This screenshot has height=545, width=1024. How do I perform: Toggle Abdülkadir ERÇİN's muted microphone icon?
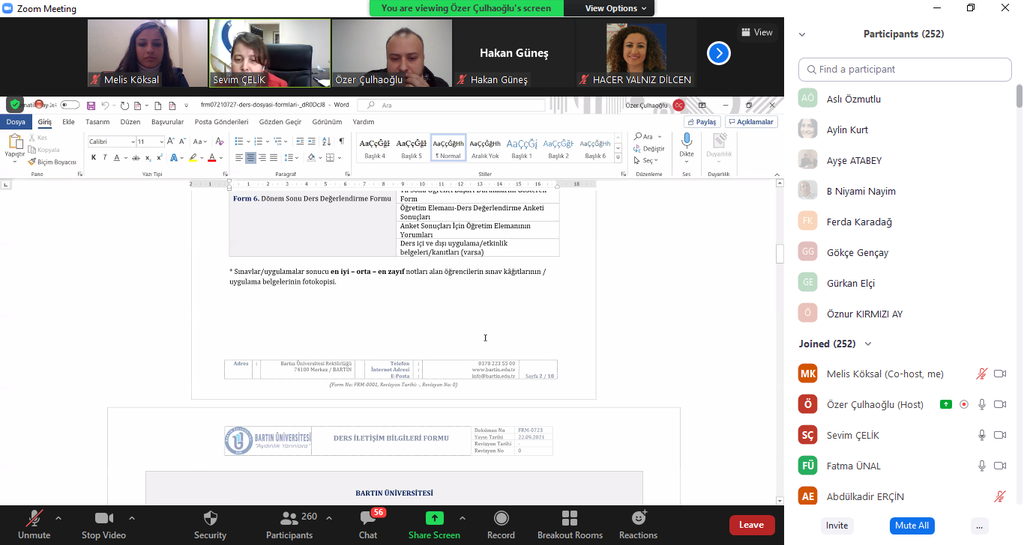pos(999,497)
